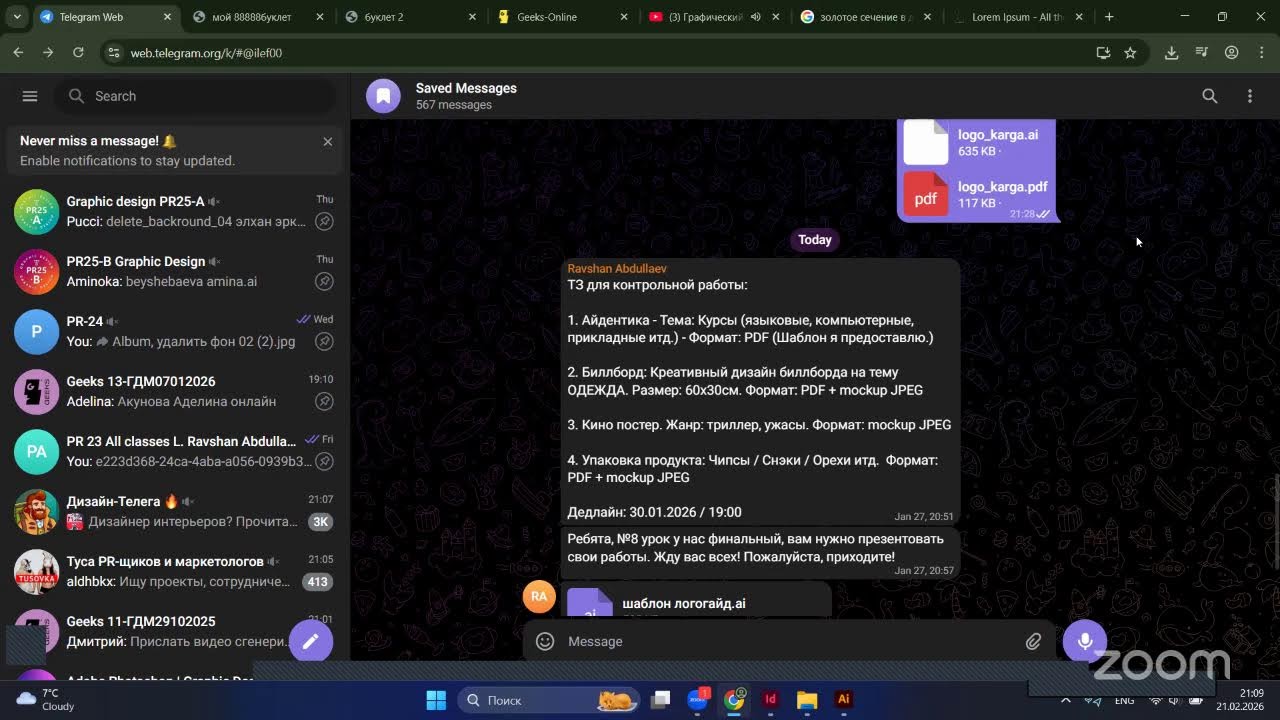Open the Geeks 13-ГДМ07012026 chat
This screenshot has height=720, width=1280.
click(x=175, y=391)
